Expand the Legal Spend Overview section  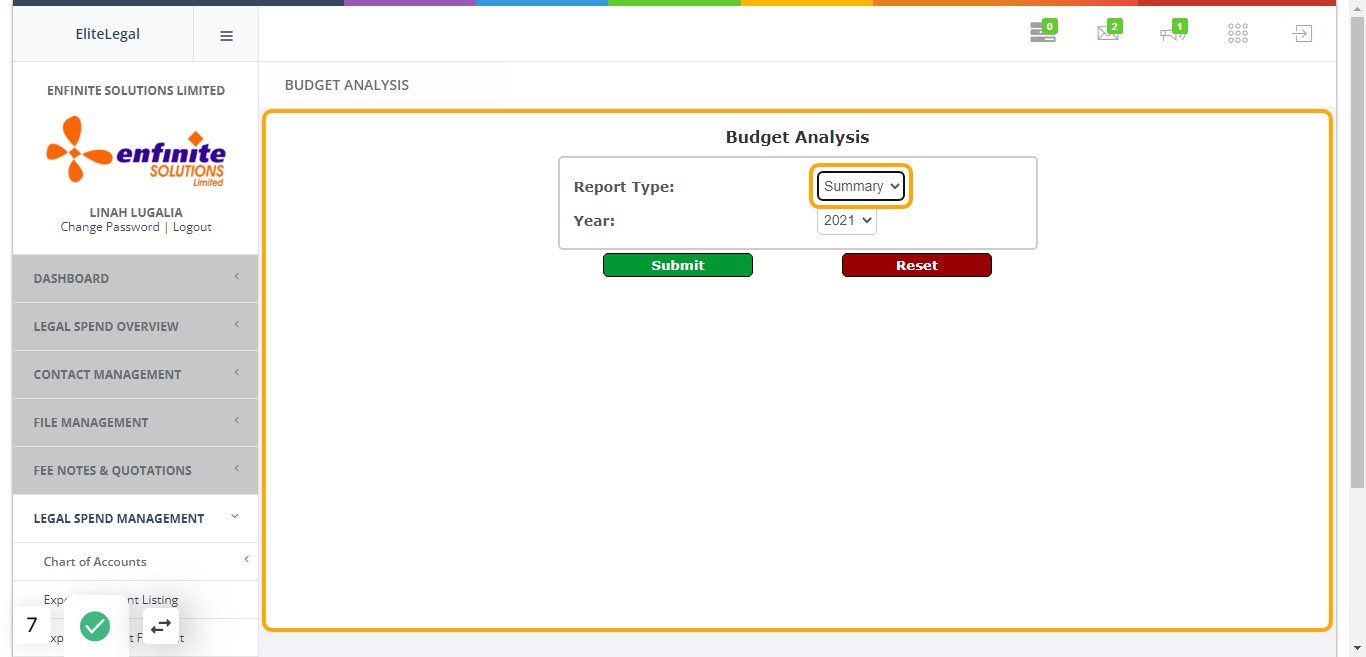[135, 326]
